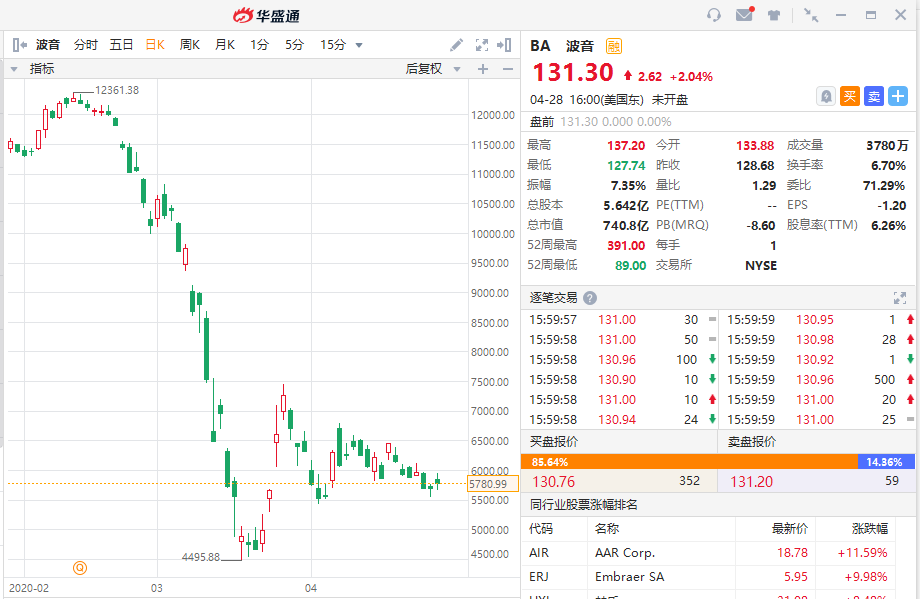Screen dimensions: 920x599
Task: Open help icon next to 逐笔交易
Action: (590, 298)
